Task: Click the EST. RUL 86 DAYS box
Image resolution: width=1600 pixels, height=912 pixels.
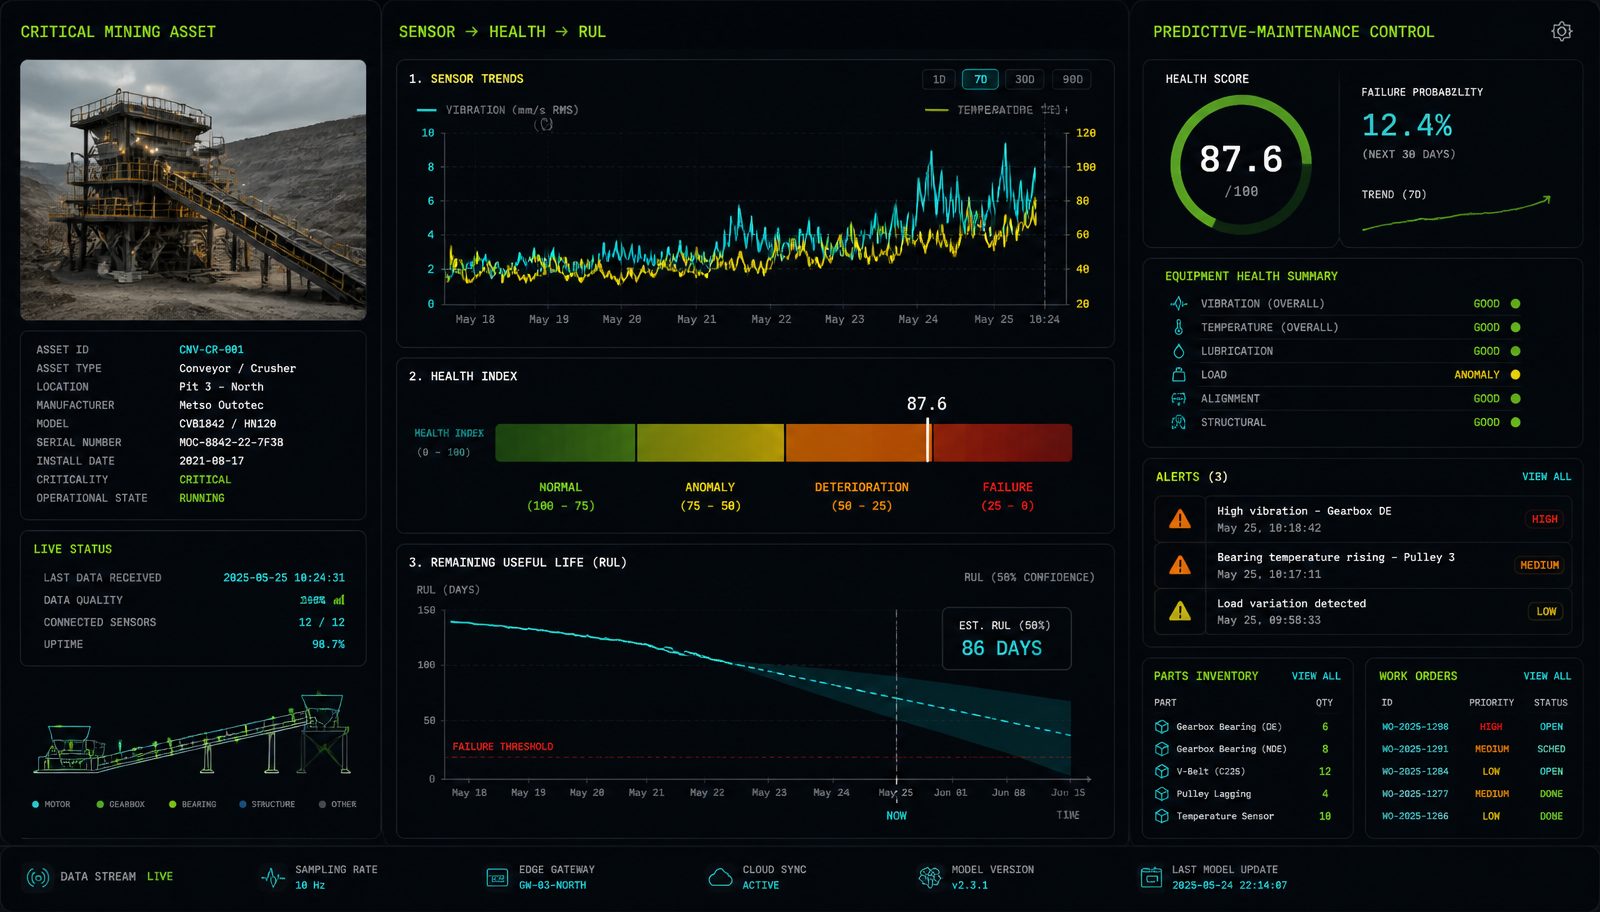Action: click(x=1007, y=639)
